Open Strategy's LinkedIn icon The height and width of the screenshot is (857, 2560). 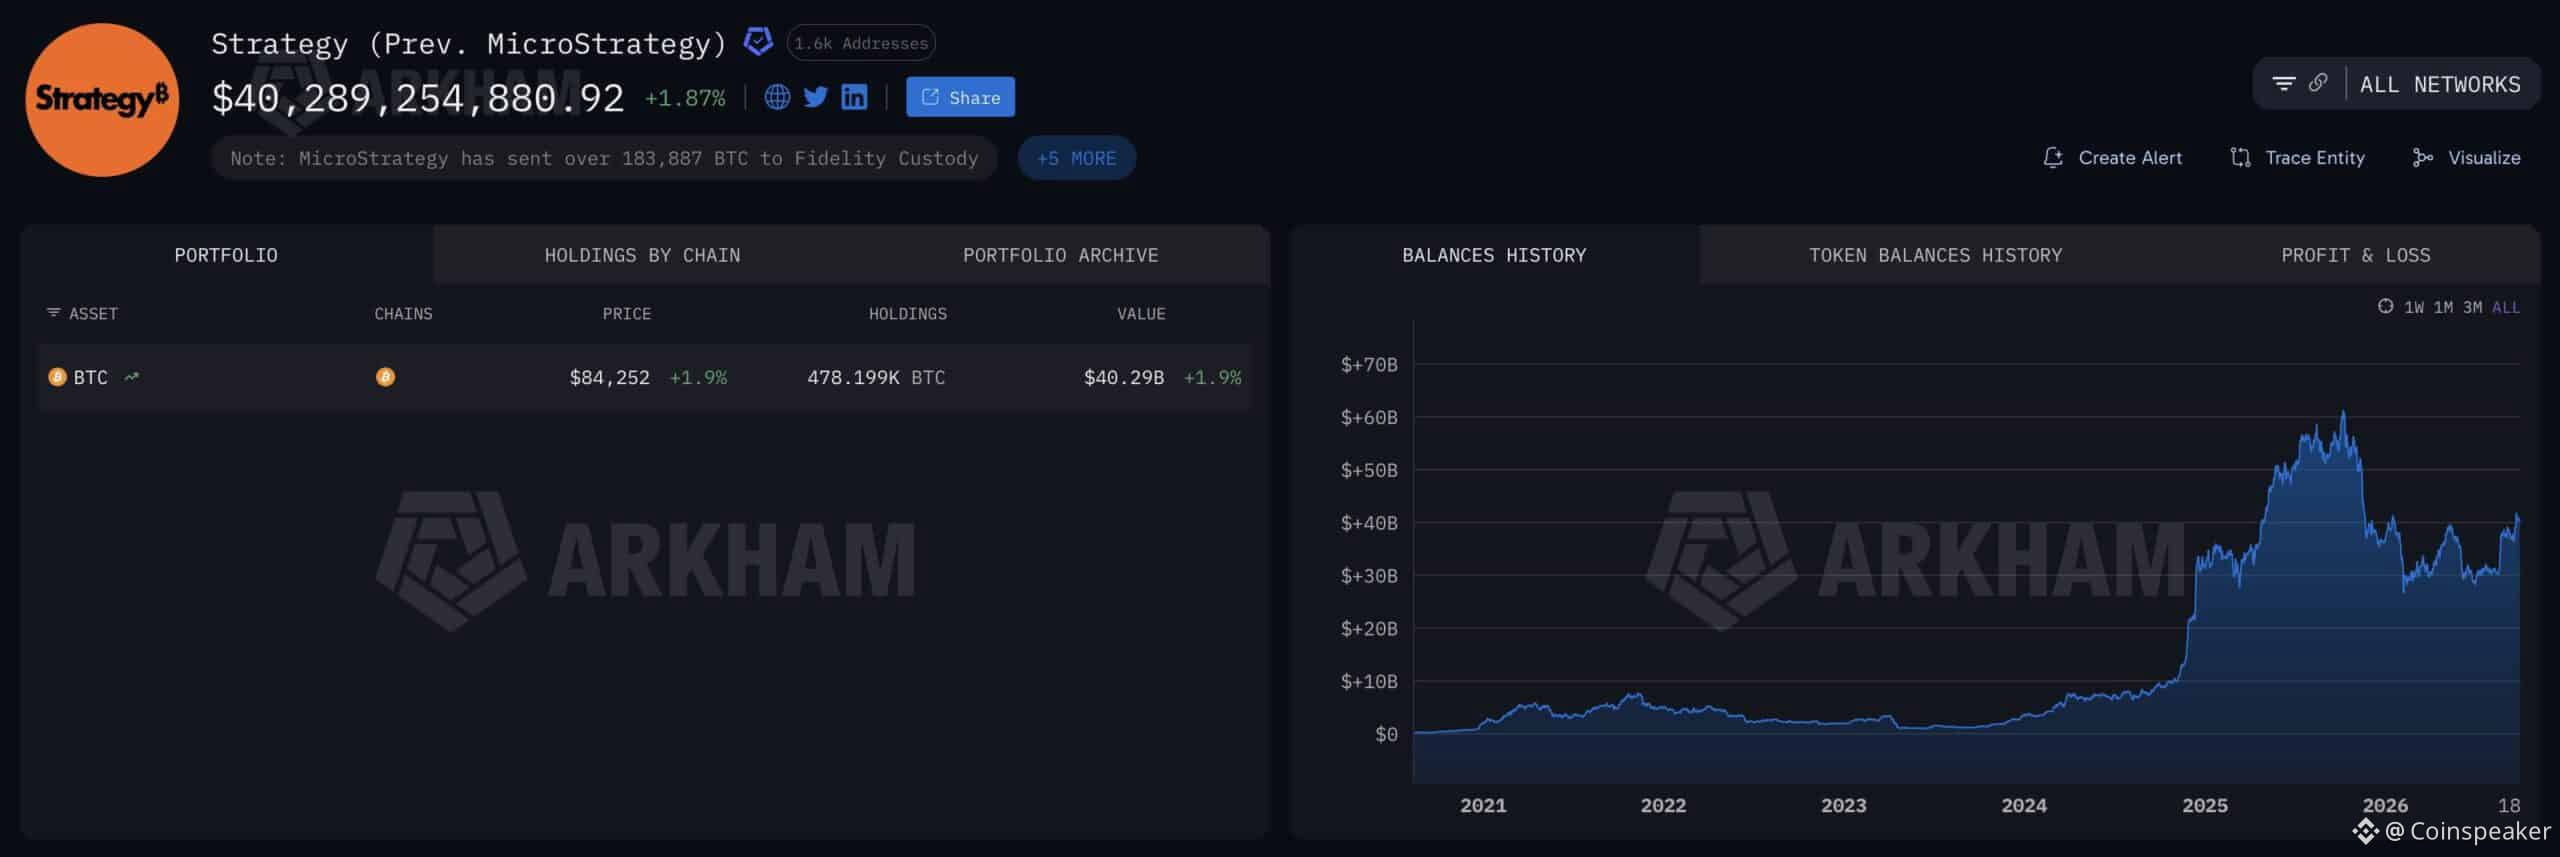coord(854,97)
